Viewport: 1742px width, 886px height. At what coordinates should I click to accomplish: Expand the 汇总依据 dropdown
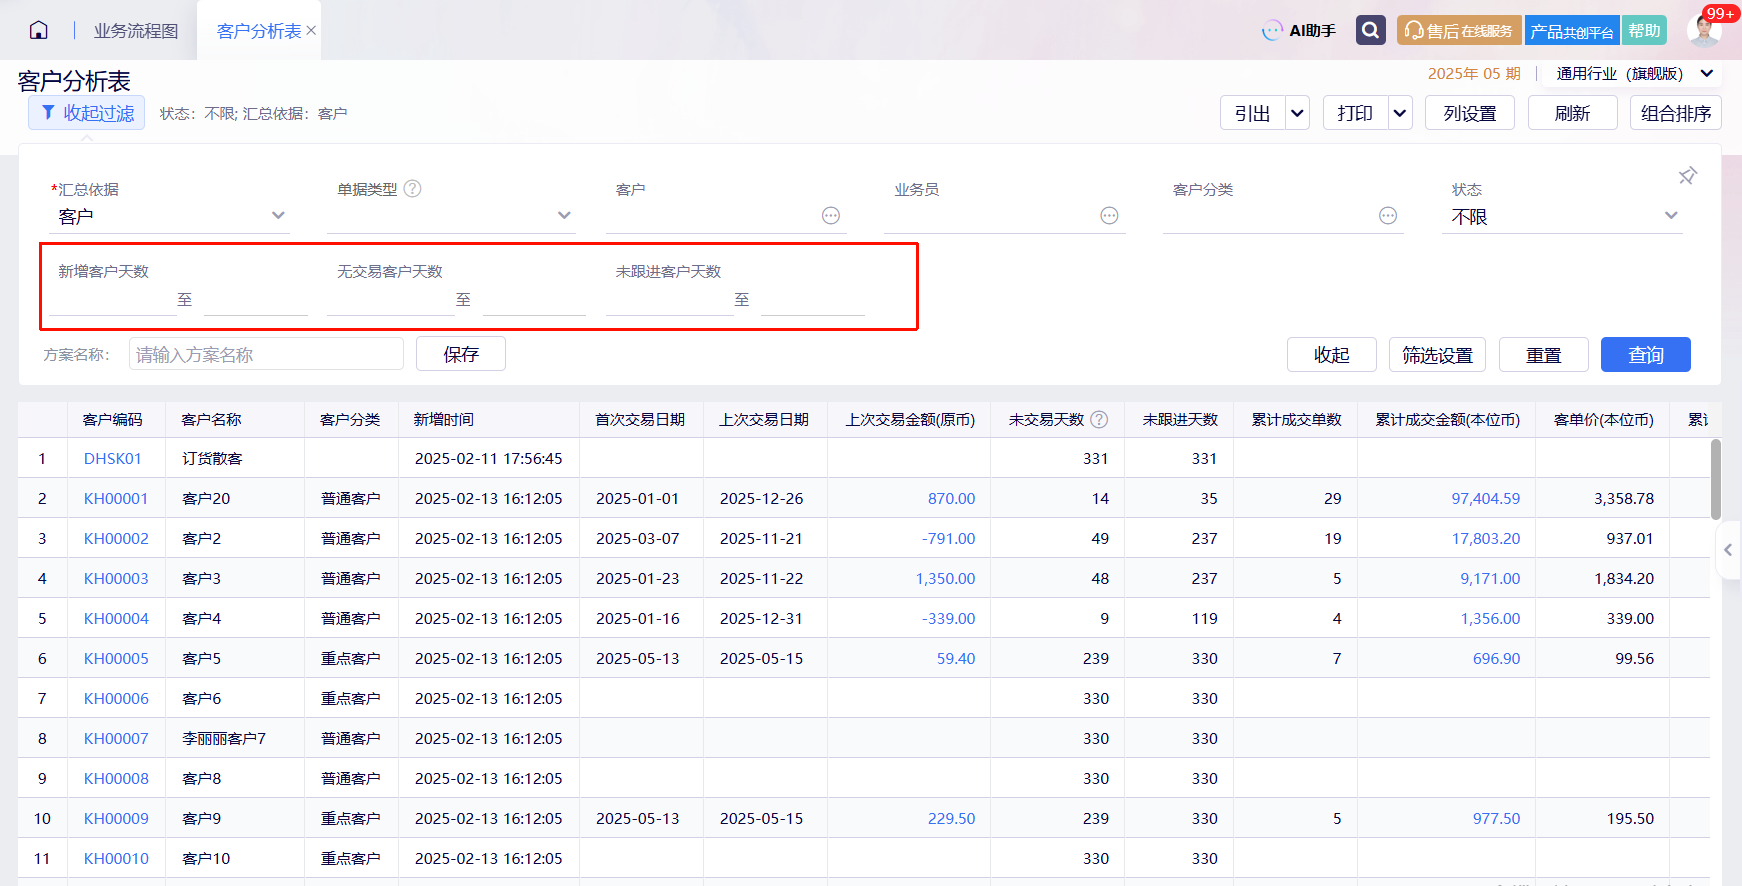pyautogui.click(x=278, y=216)
